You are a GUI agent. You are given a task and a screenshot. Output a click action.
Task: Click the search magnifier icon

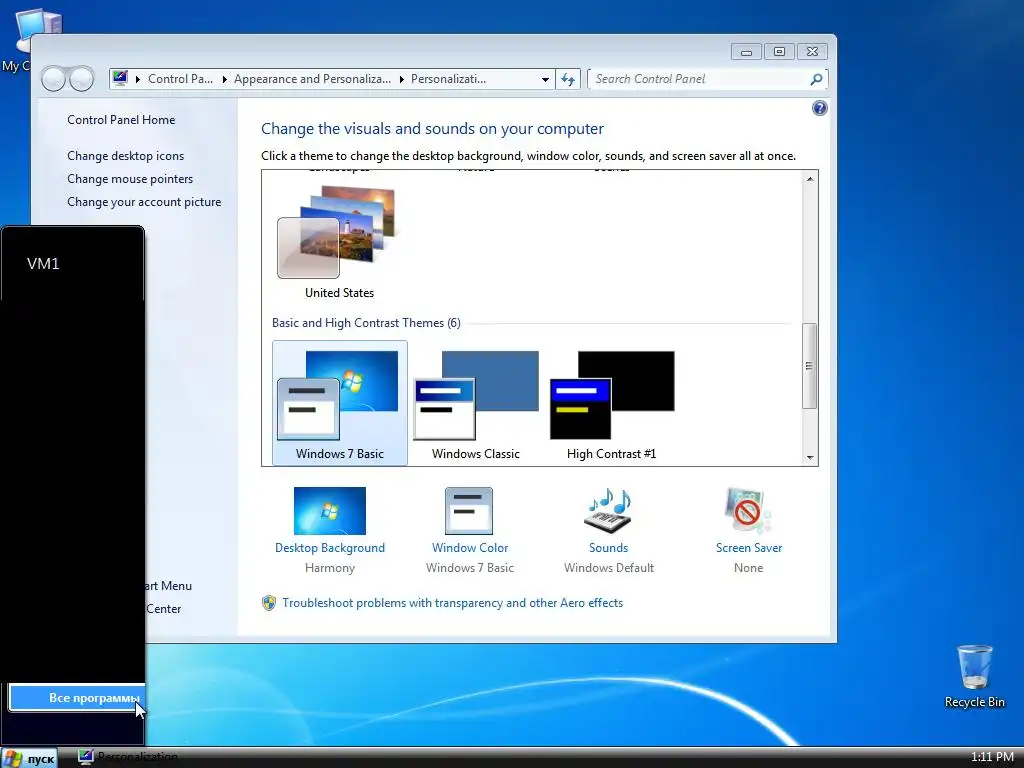coord(816,79)
